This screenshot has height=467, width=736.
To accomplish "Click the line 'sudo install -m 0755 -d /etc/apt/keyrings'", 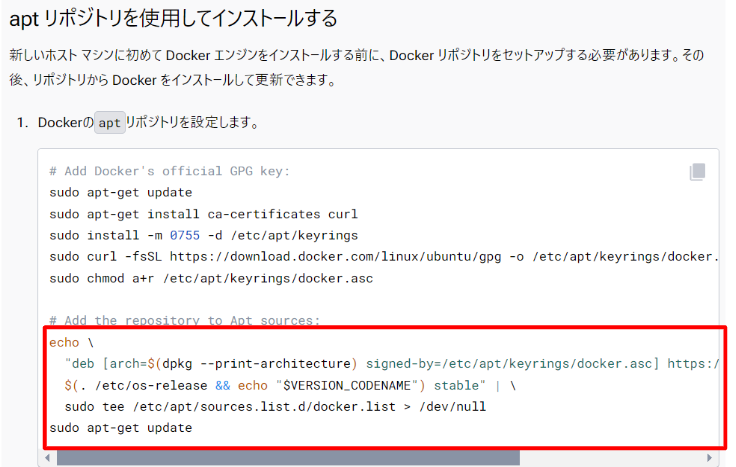I will coord(203,236).
